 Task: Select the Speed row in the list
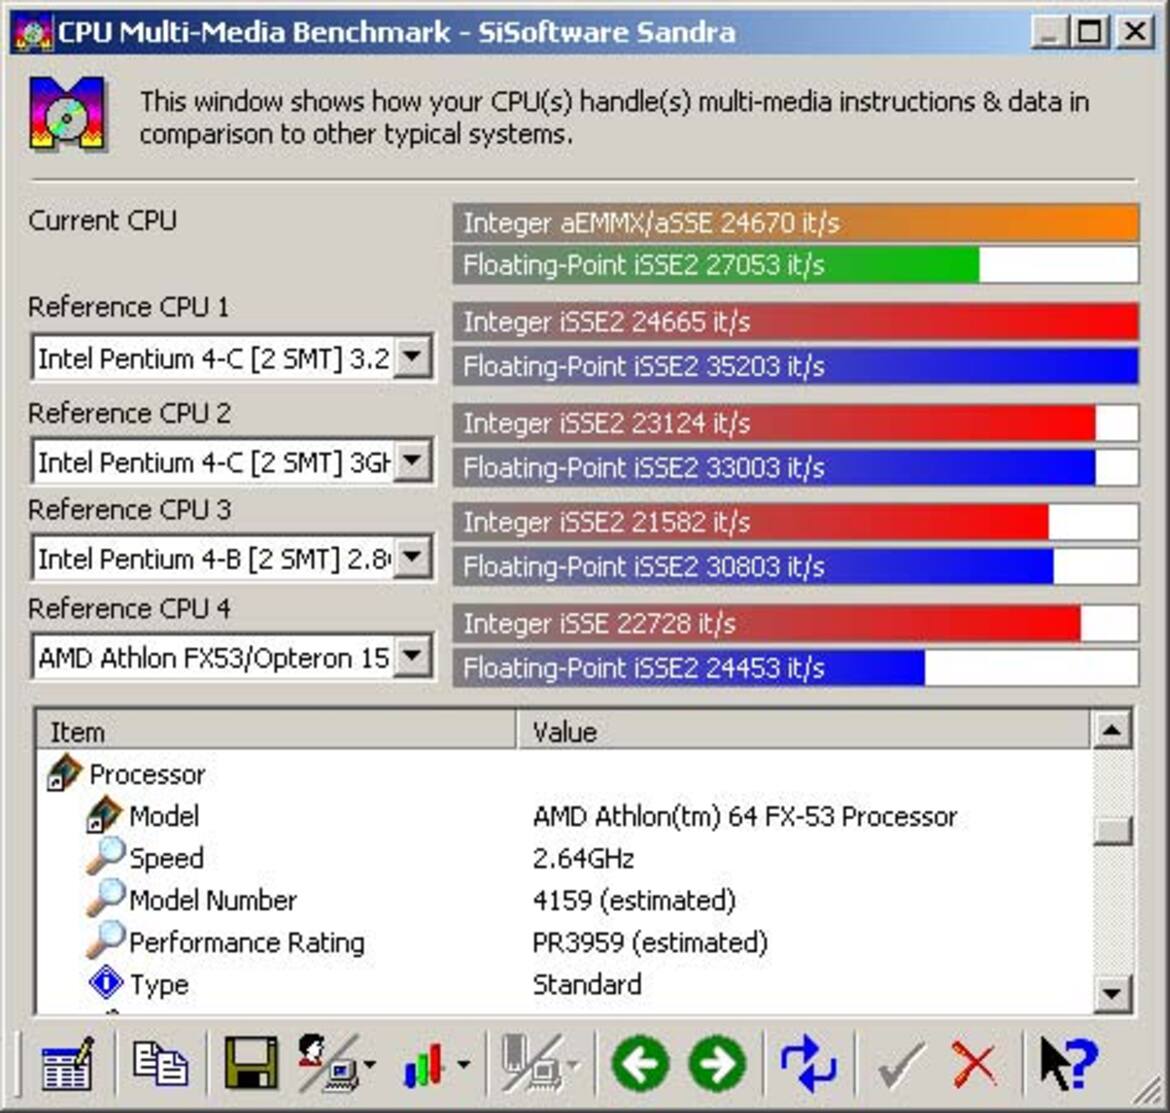(x=563, y=858)
